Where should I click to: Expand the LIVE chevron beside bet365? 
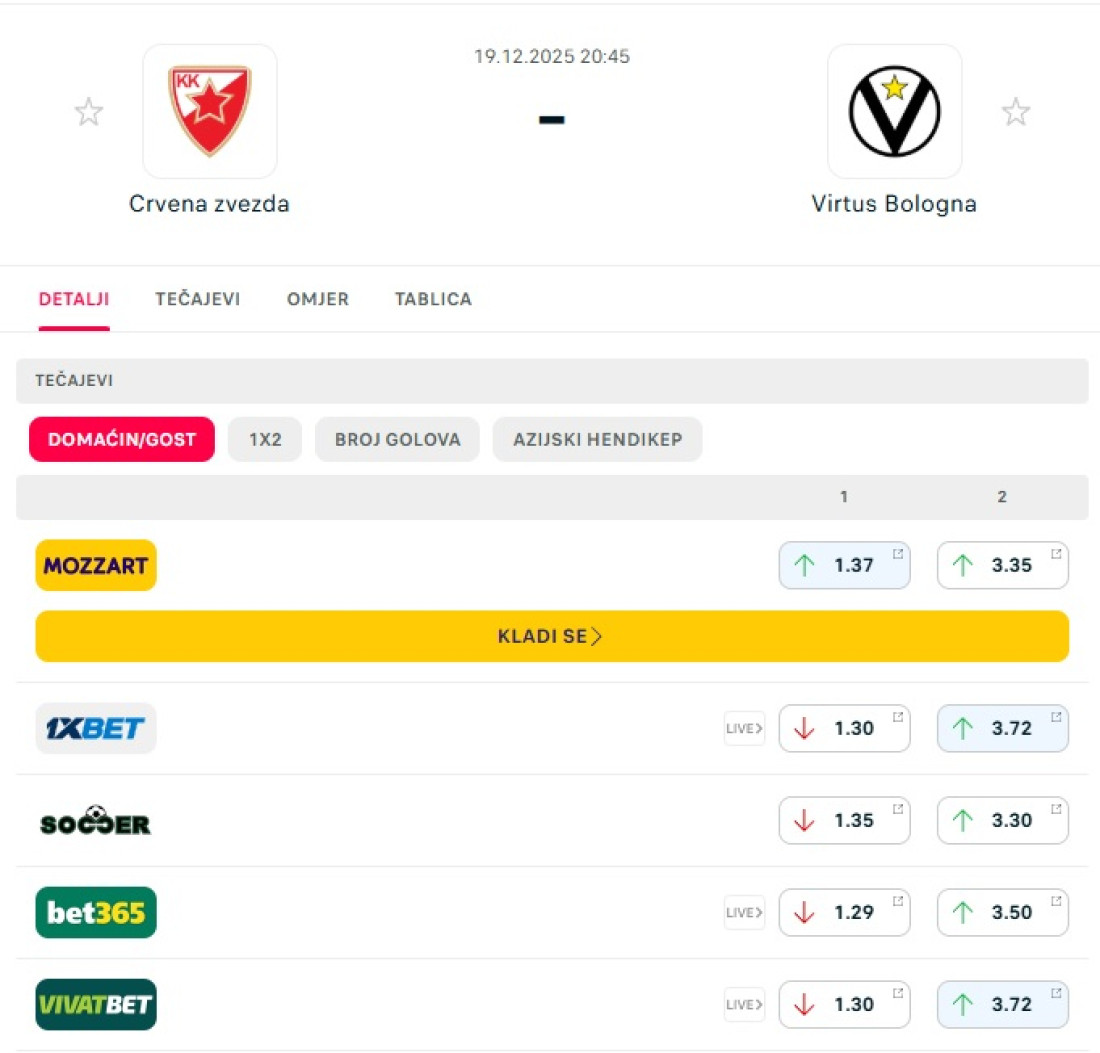tap(744, 913)
